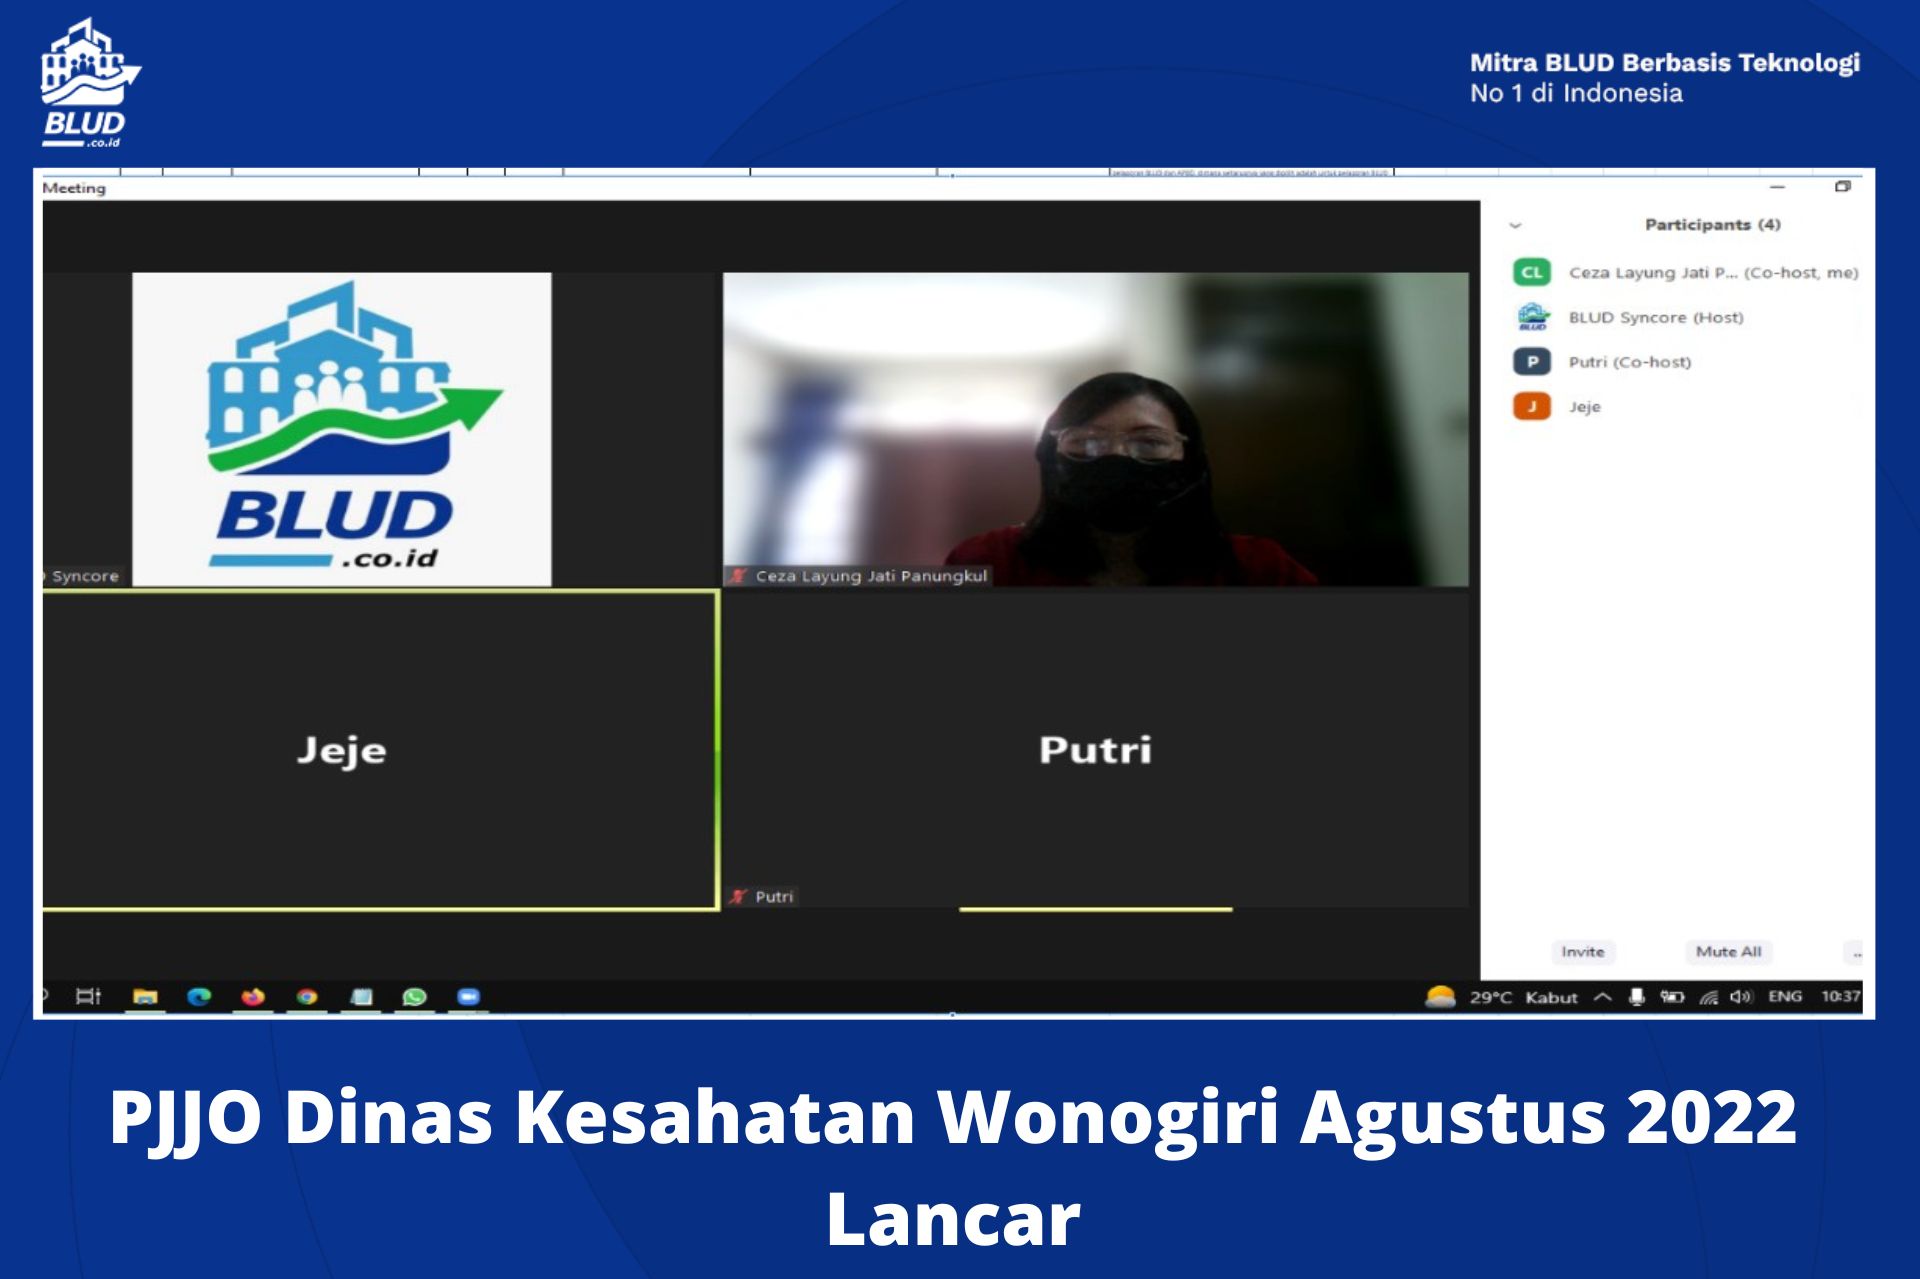The height and width of the screenshot is (1279, 1920).
Task: Click the 'PJJO Dinas Kesahatan Wonogiri Agustus 2022' caption
Action: tap(953, 1117)
